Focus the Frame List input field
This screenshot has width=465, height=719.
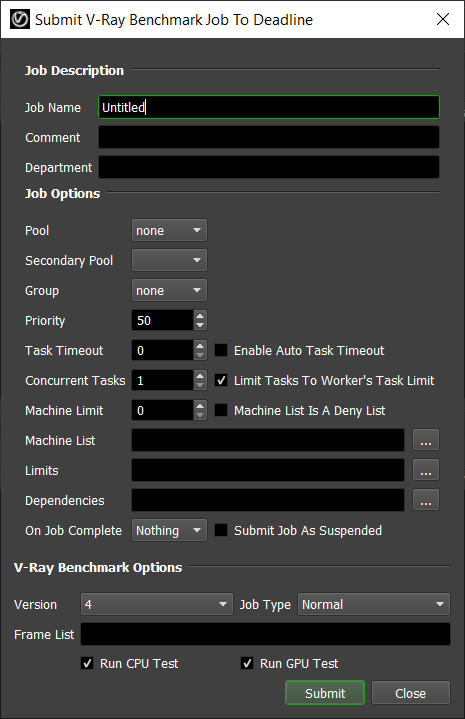[x=266, y=634]
